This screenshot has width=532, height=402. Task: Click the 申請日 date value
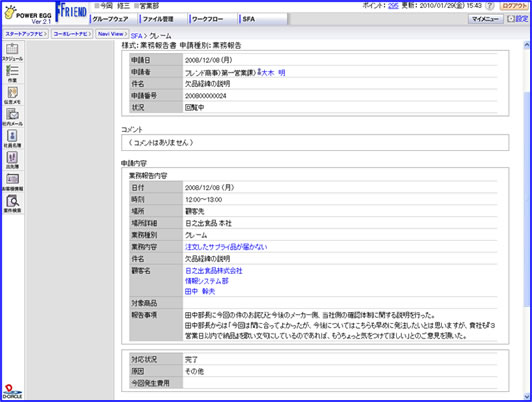(209, 60)
